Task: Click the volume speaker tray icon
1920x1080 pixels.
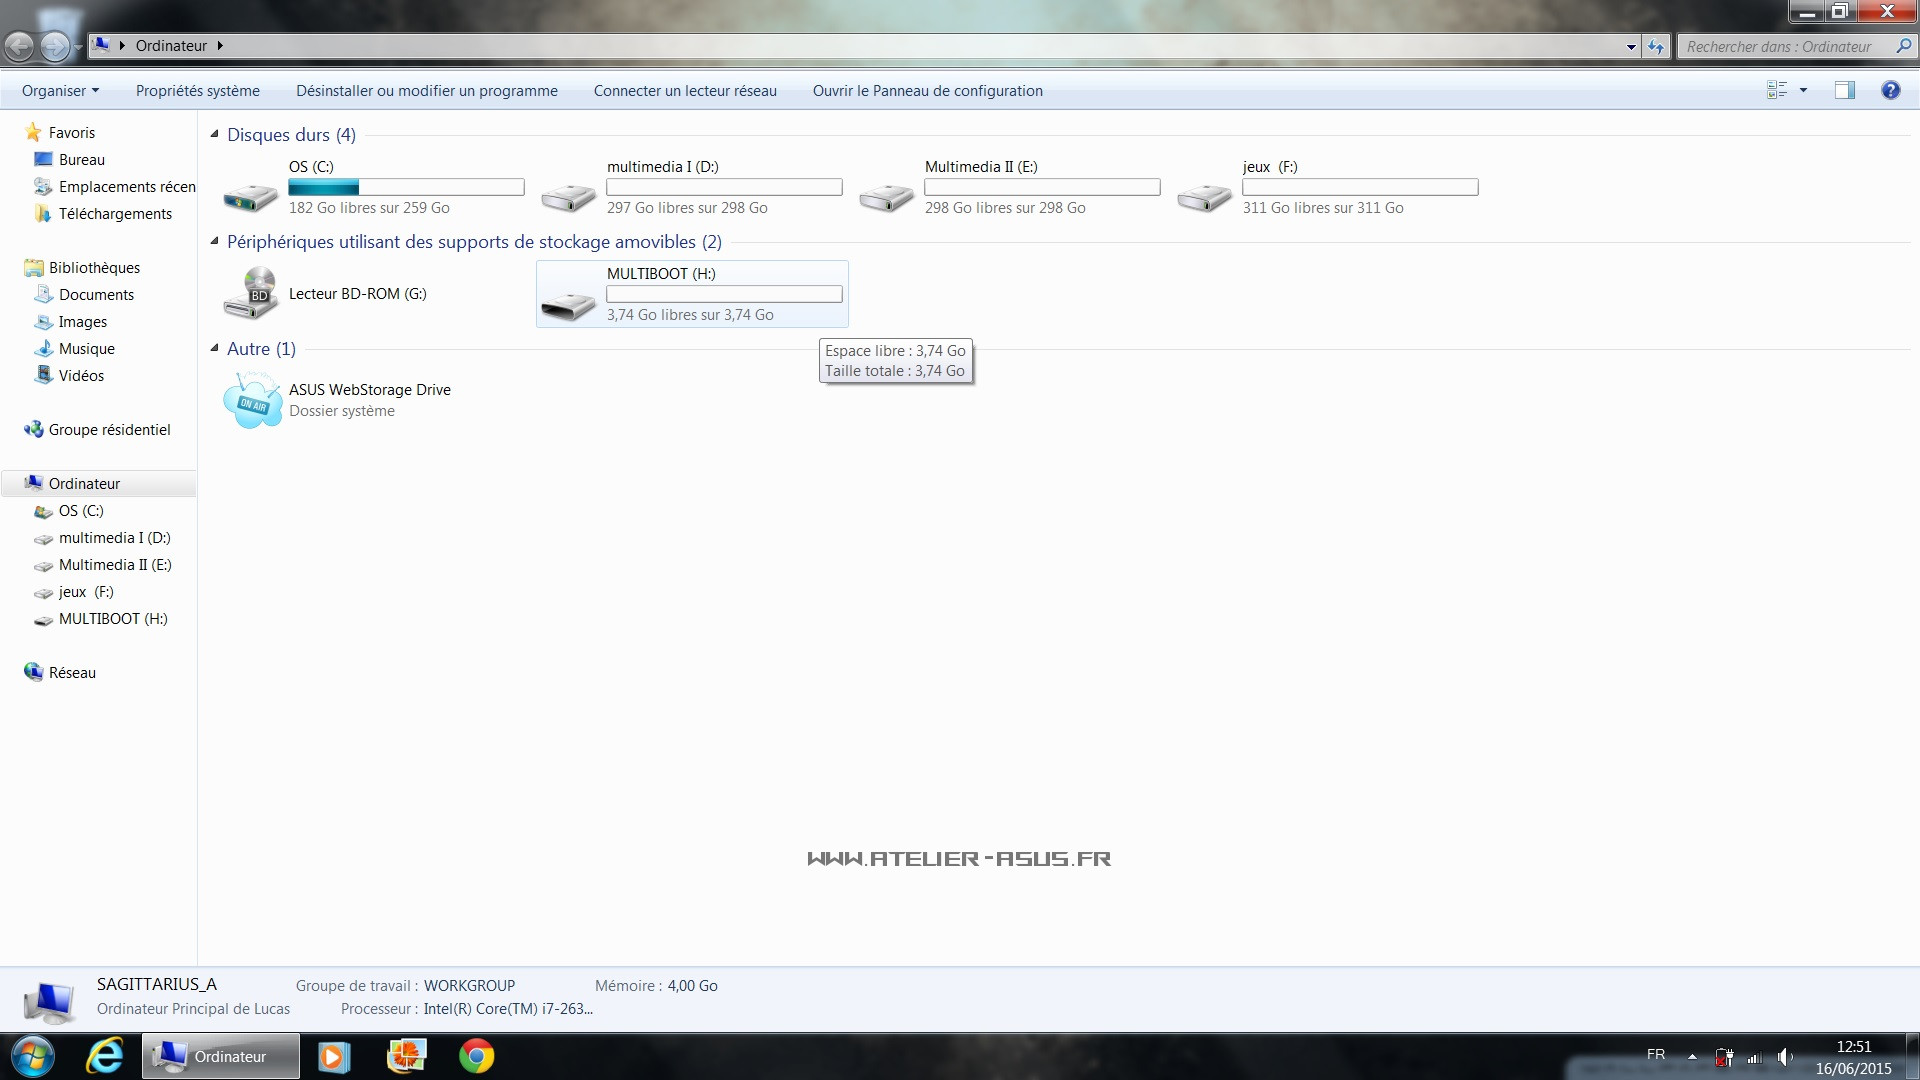Action: (x=1784, y=1056)
